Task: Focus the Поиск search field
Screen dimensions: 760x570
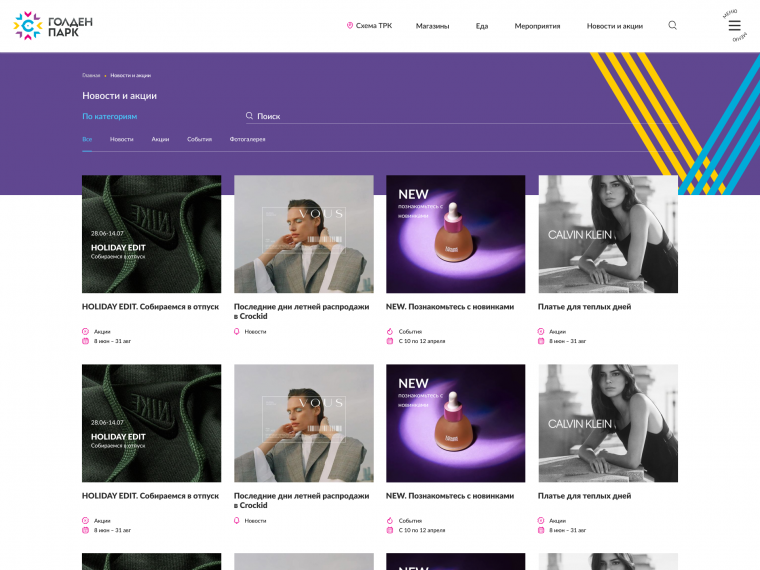Action: pos(461,116)
